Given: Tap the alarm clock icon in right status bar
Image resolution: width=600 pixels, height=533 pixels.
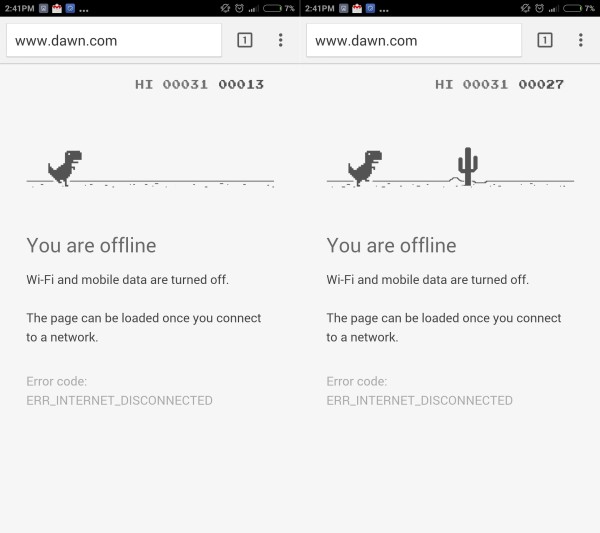Looking at the screenshot, I should tap(539, 8).
